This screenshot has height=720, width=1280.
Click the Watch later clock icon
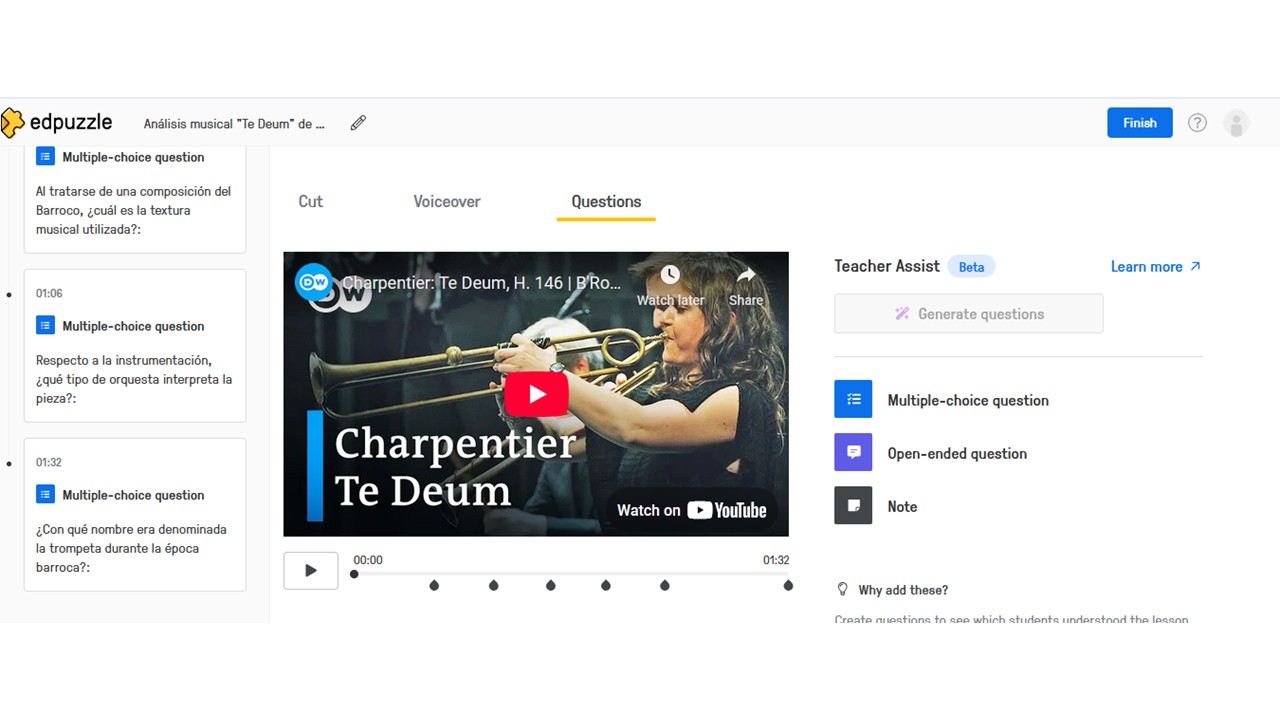670,275
